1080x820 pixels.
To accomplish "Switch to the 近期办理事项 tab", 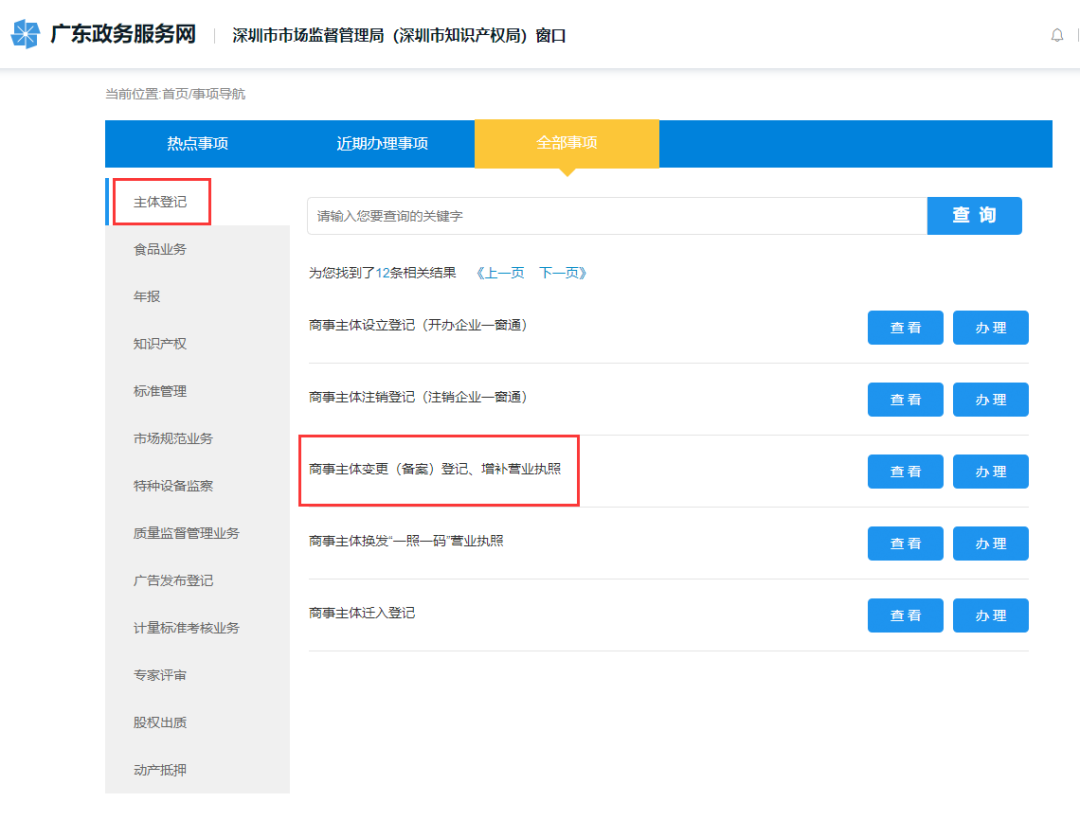I will click(x=382, y=143).
